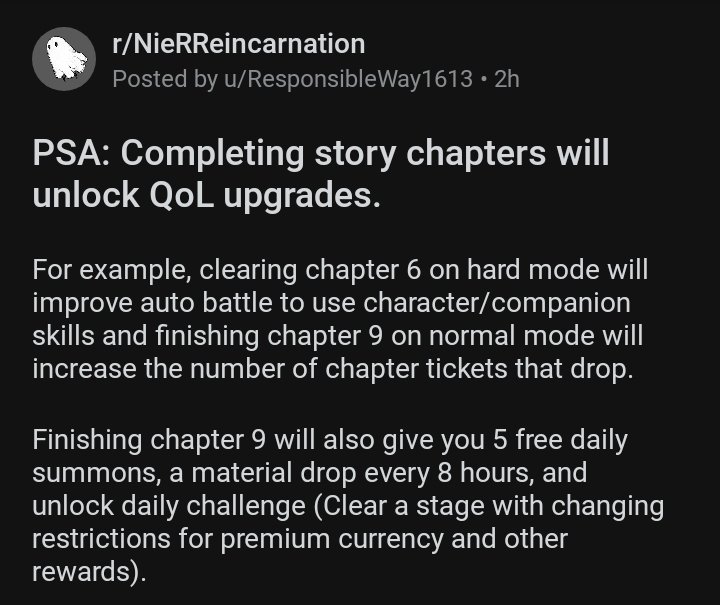Click the 'Posted by' label text
This screenshot has width=720, height=605.
pos(165,79)
